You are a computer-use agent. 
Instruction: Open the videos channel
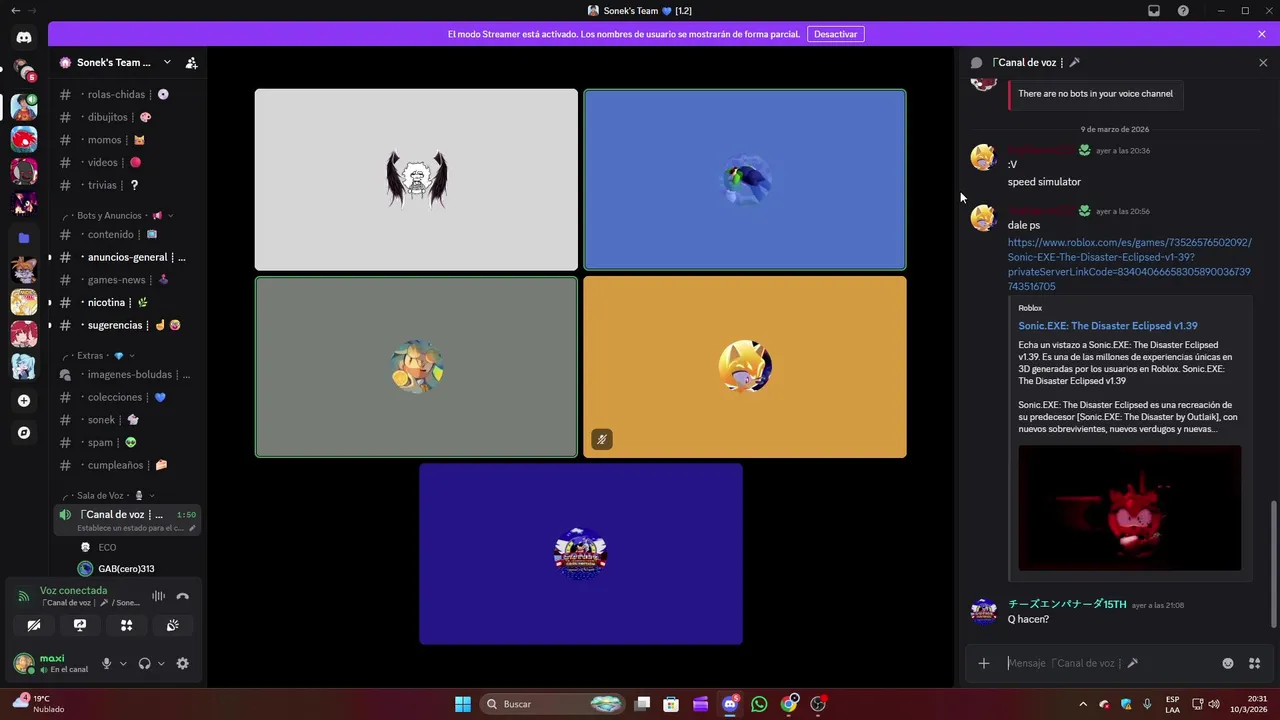128,162
